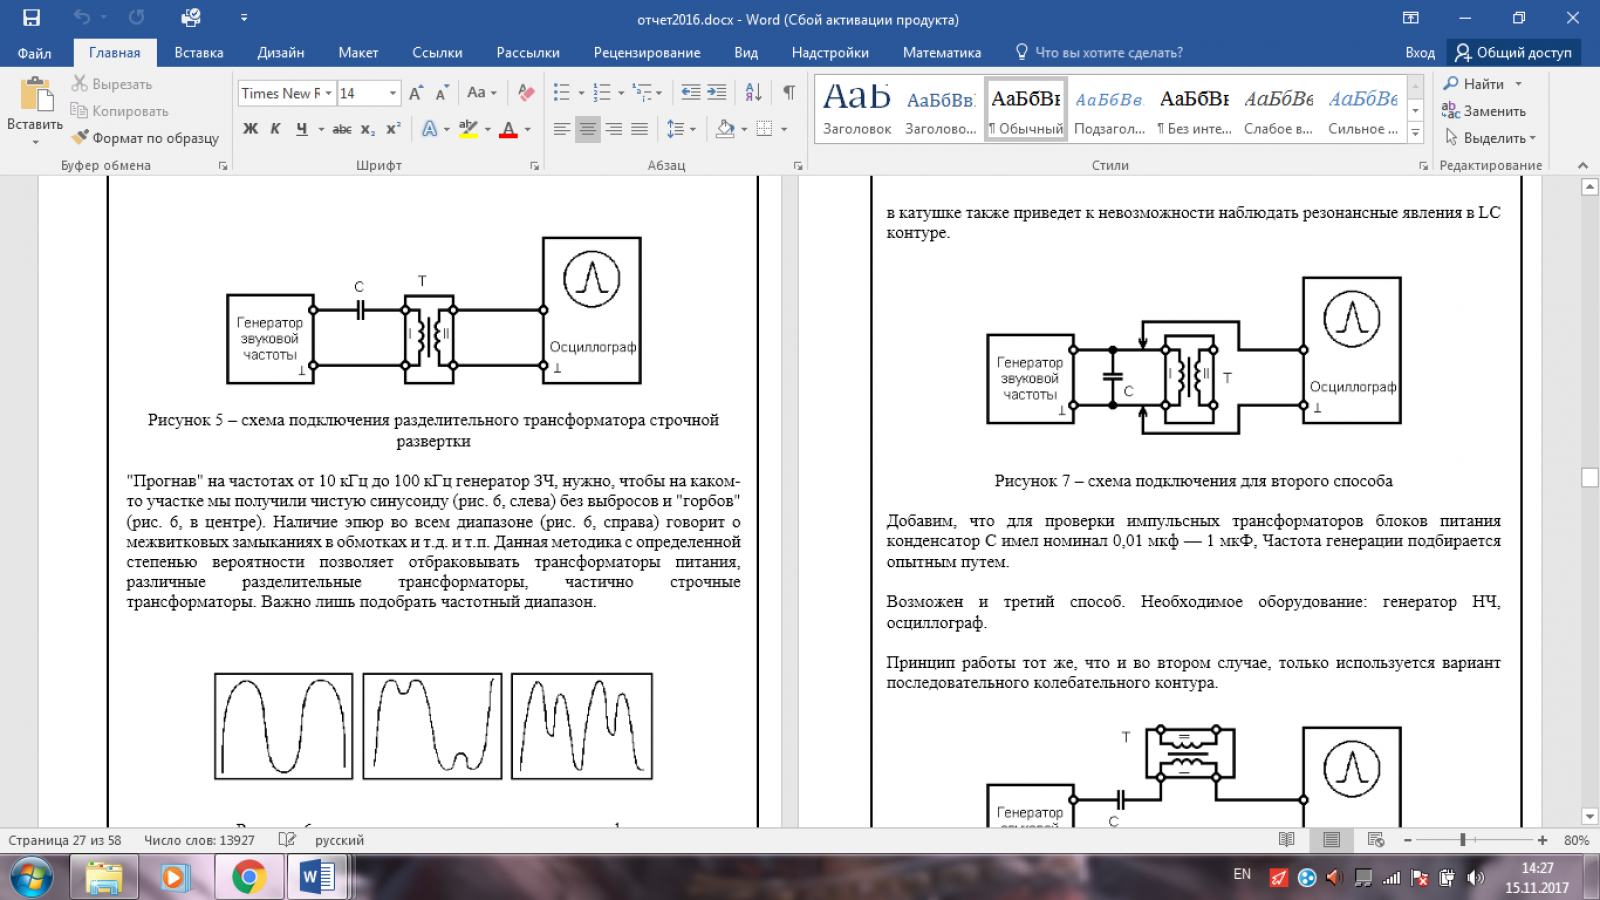Open File Explorer from the taskbar
Screen dimensions: 1600x900
(103, 878)
